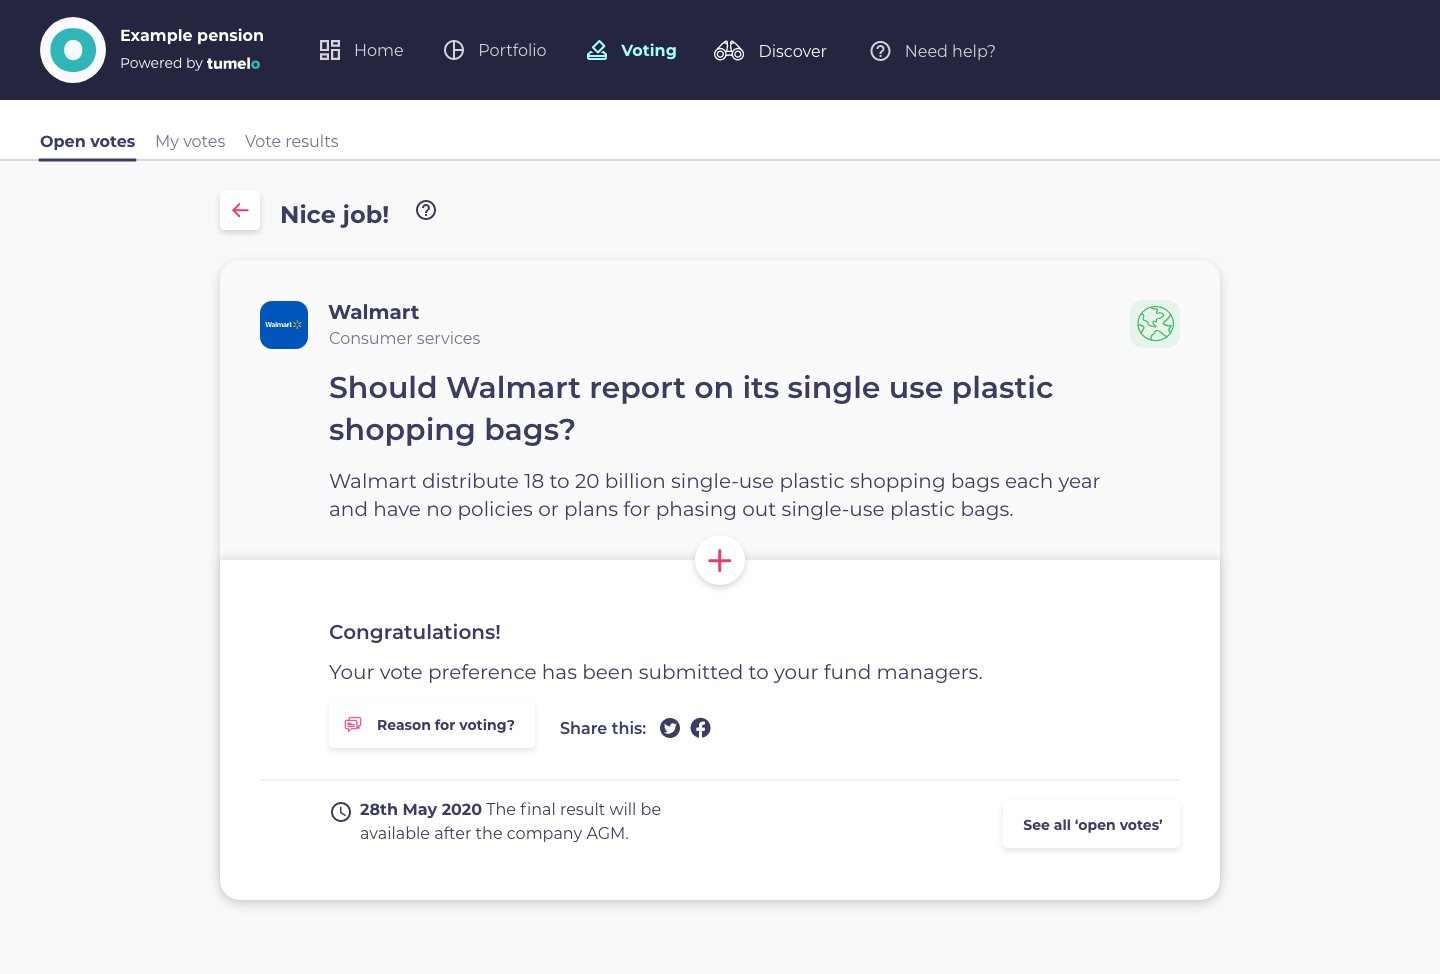This screenshot has height=974, width=1440.
Task: Switch to the My votes tab
Action: 190,141
